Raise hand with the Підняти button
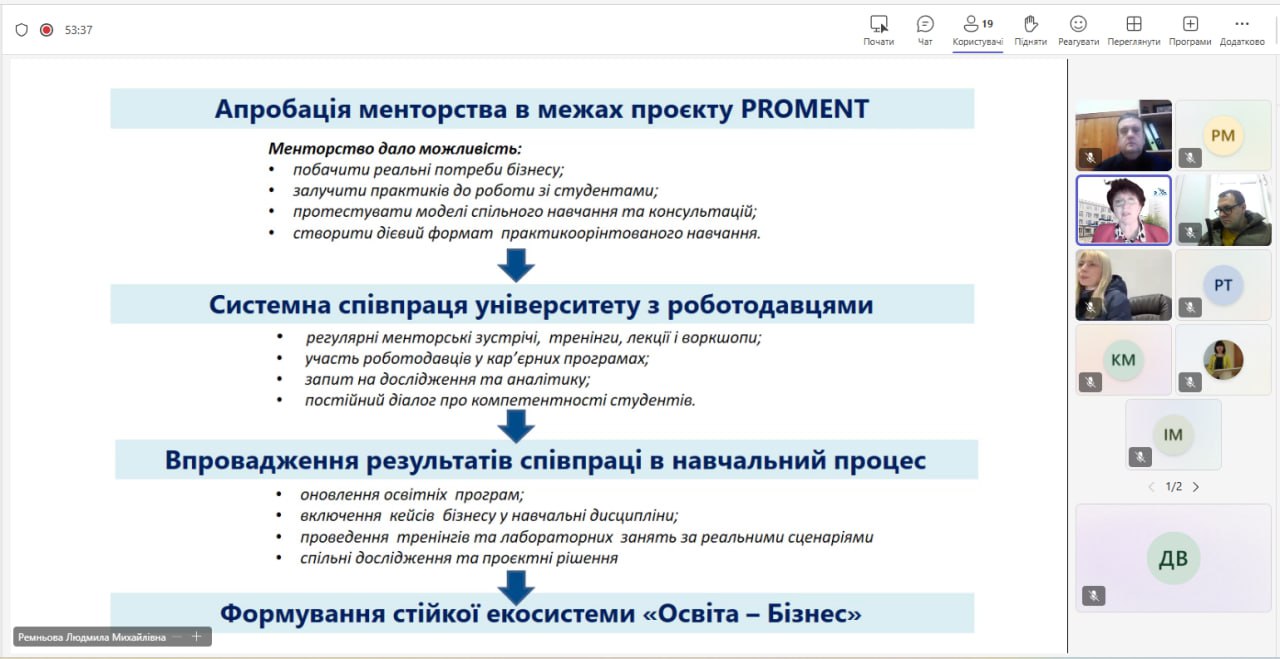The height and width of the screenshot is (659, 1280). [x=1030, y=24]
